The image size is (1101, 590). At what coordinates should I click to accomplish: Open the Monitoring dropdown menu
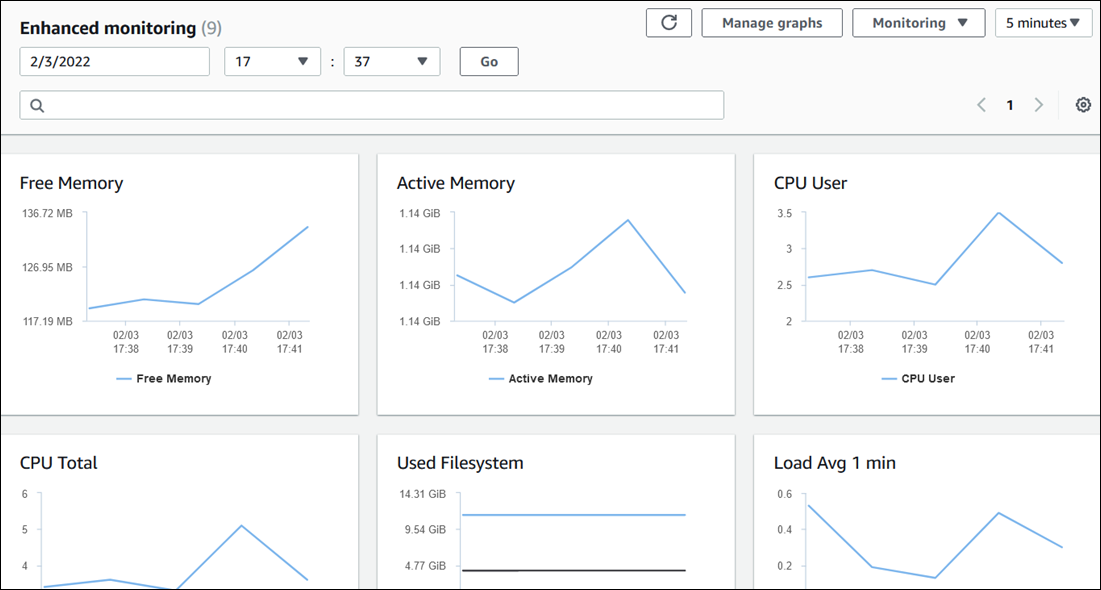(x=919, y=23)
